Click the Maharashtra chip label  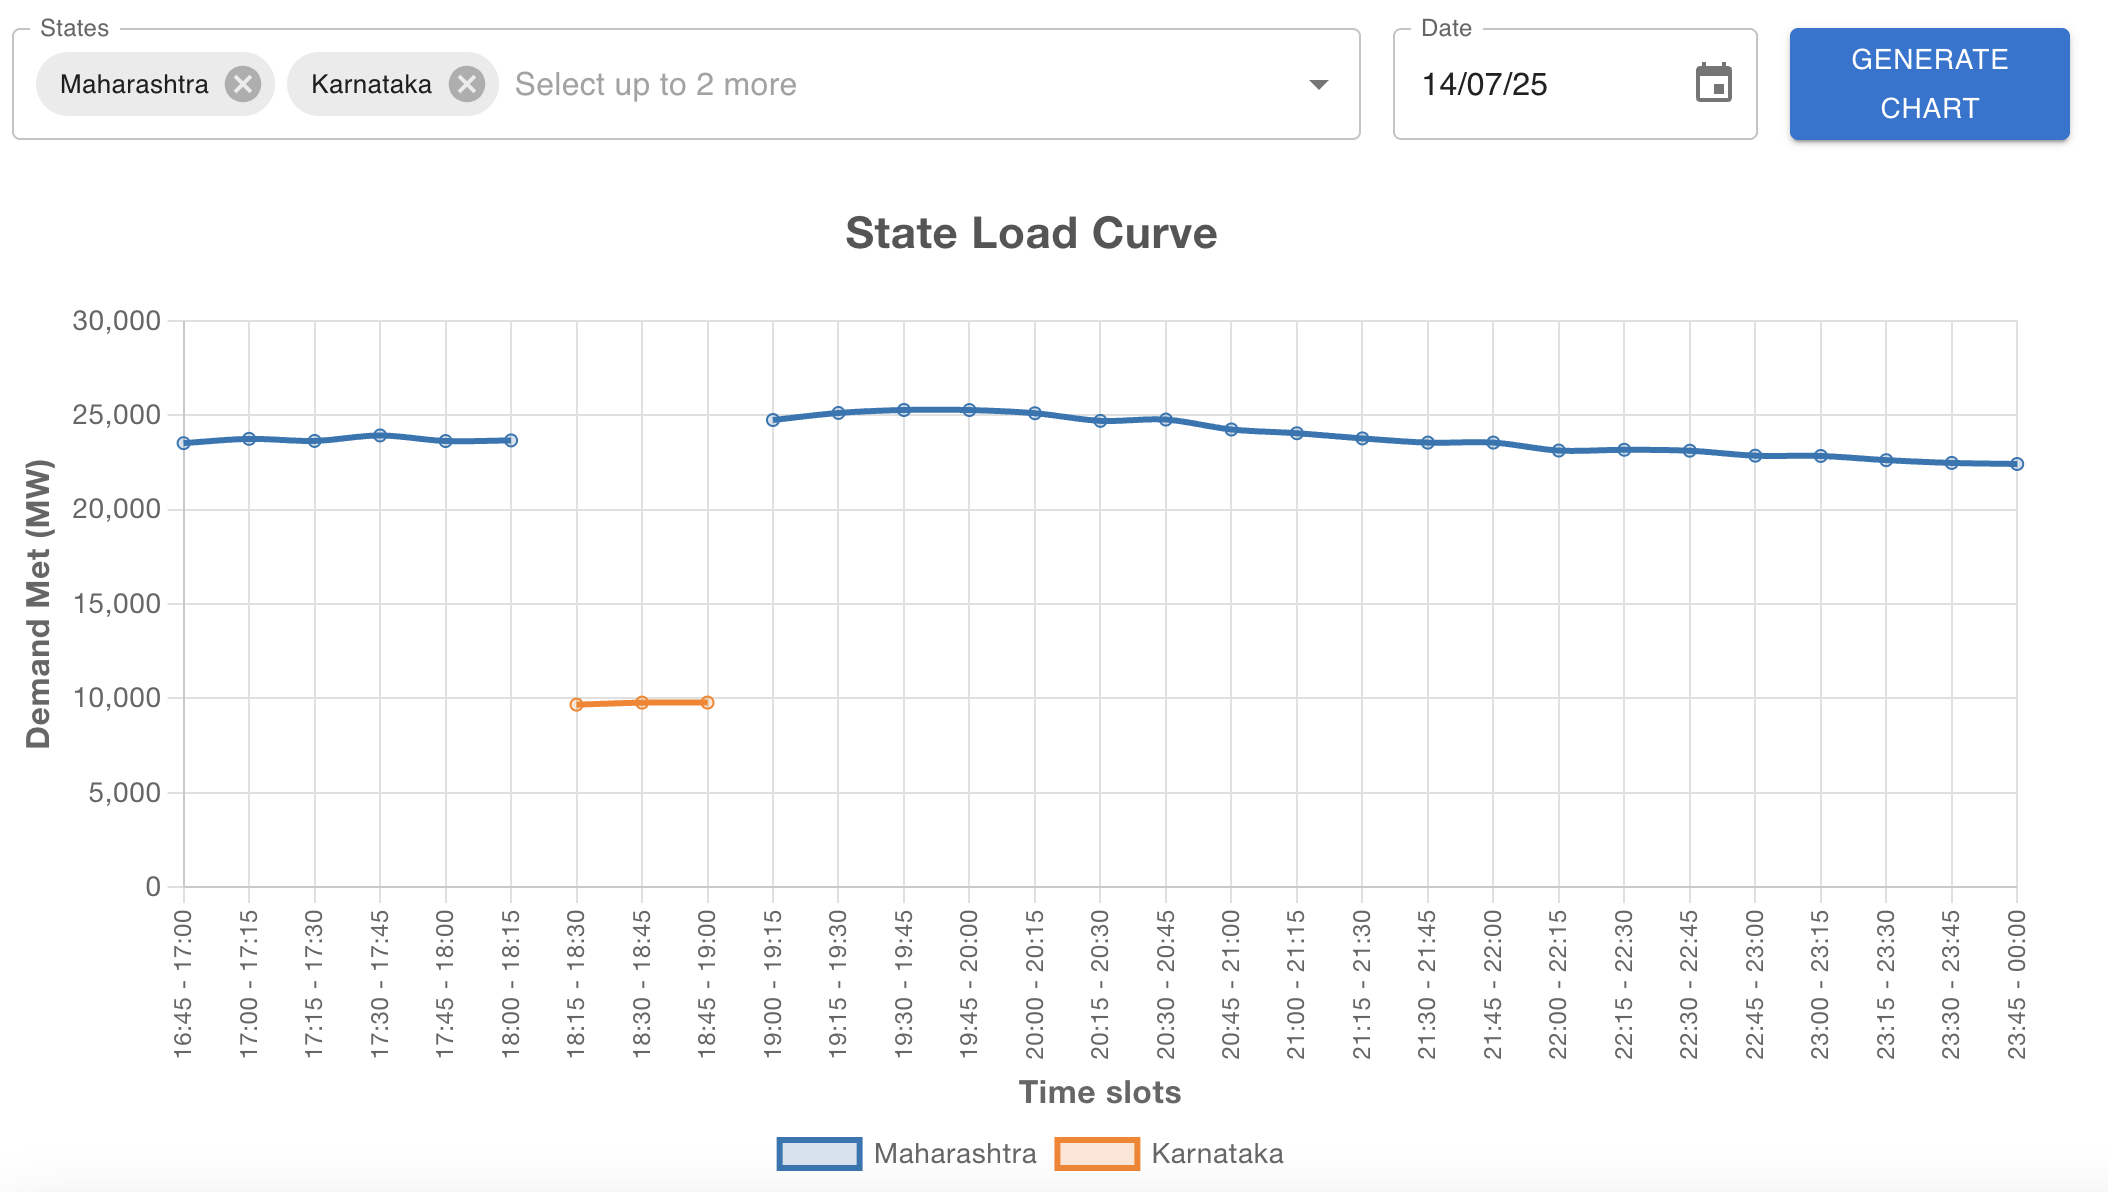click(134, 84)
